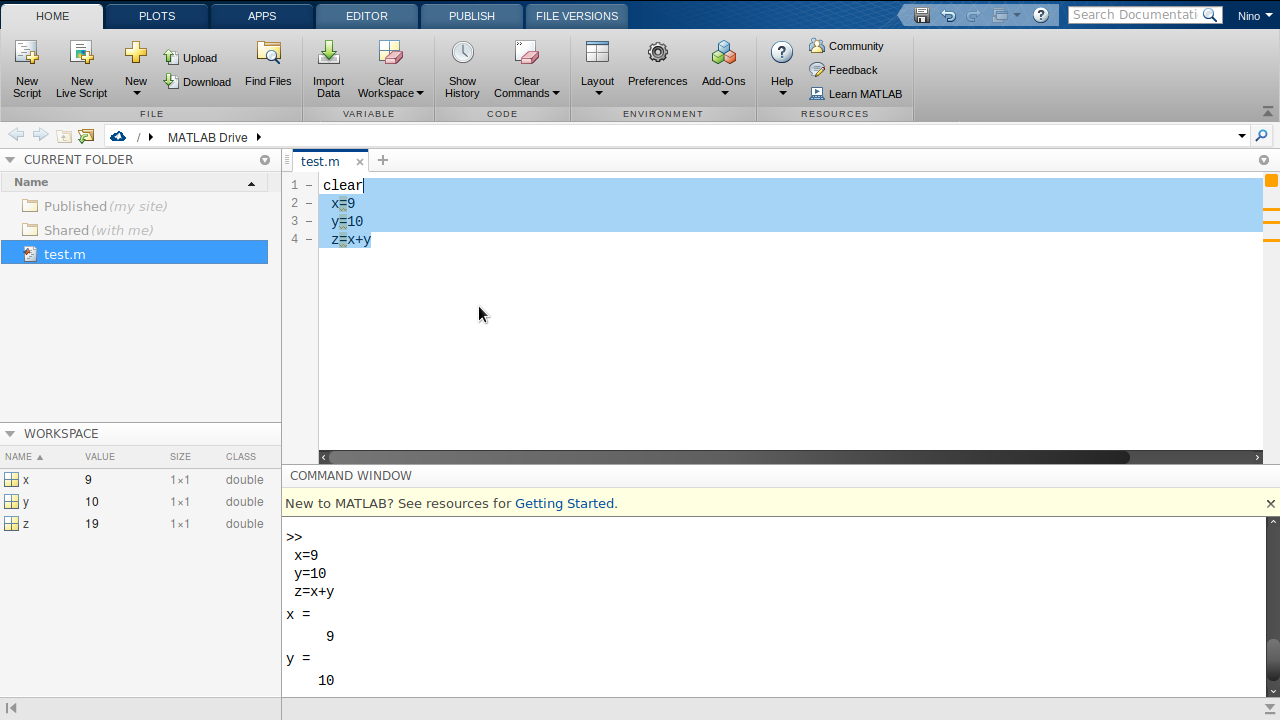Image resolution: width=1280 pixels, height=720 pixels.
Task: Collapse the Current Folder panel
Action: [x=10, y=160]
